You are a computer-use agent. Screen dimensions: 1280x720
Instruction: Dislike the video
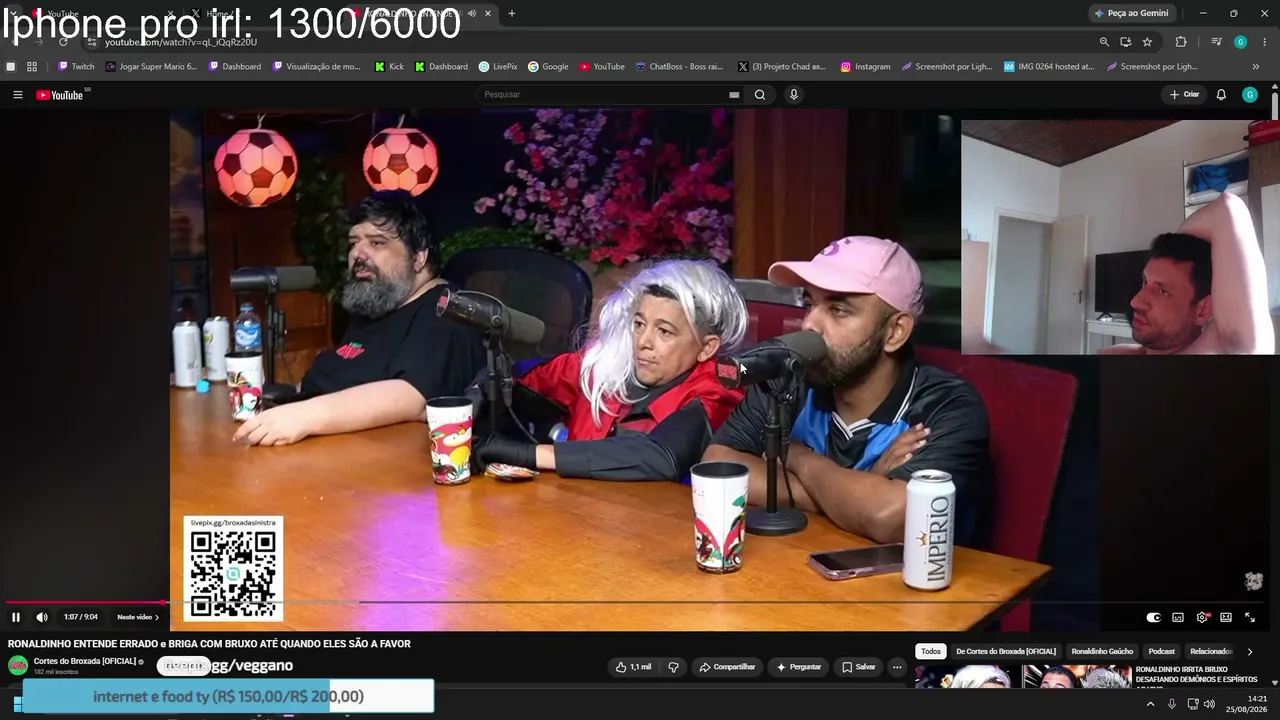674,667
